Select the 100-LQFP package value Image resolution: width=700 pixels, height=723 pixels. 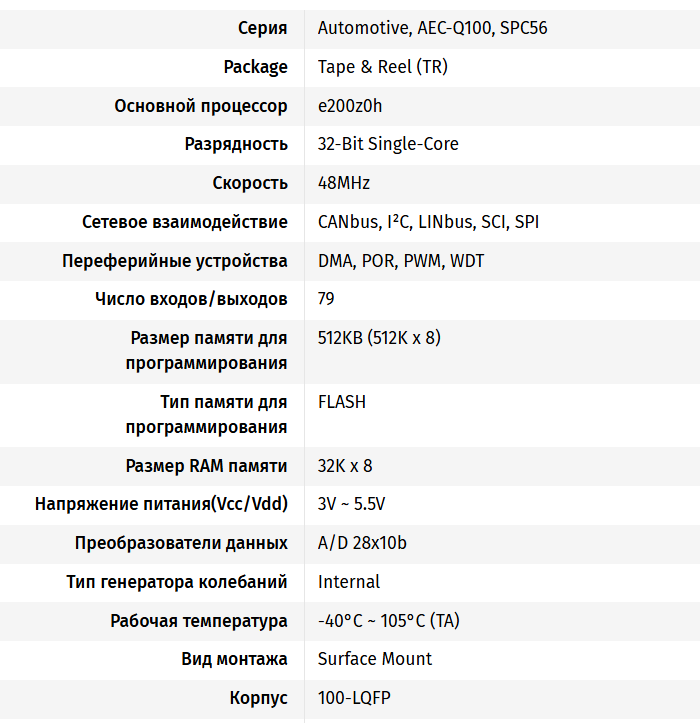[354, 698]
